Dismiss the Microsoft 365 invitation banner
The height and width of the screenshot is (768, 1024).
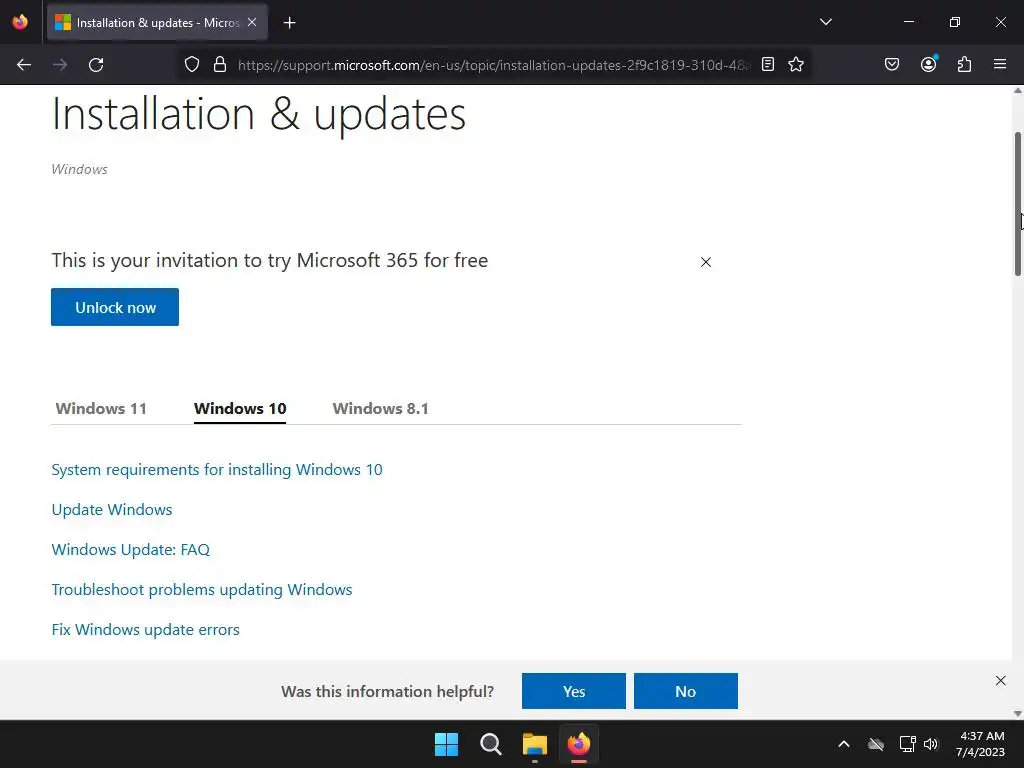[706, 262]
